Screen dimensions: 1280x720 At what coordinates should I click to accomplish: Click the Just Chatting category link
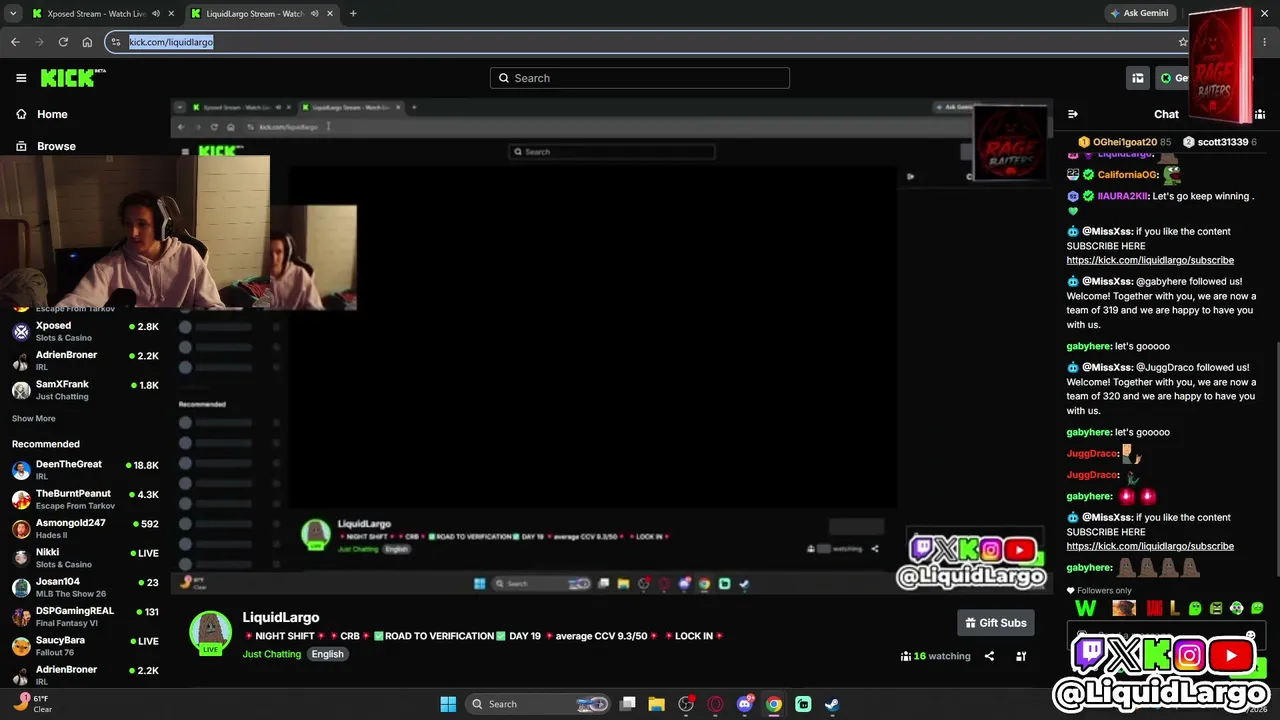click(x=271, y=654)
